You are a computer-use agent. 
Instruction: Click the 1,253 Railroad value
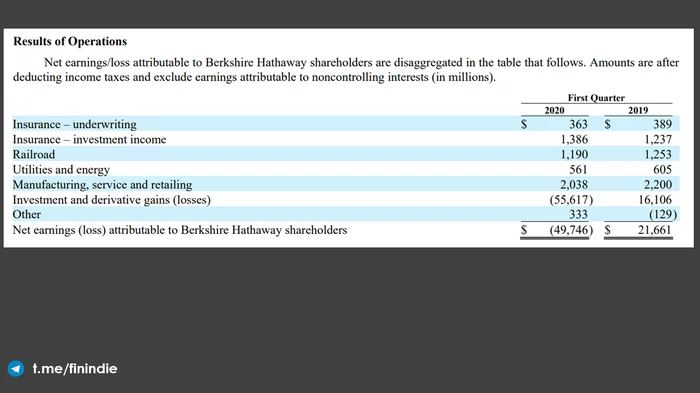(x=658, y=155)
